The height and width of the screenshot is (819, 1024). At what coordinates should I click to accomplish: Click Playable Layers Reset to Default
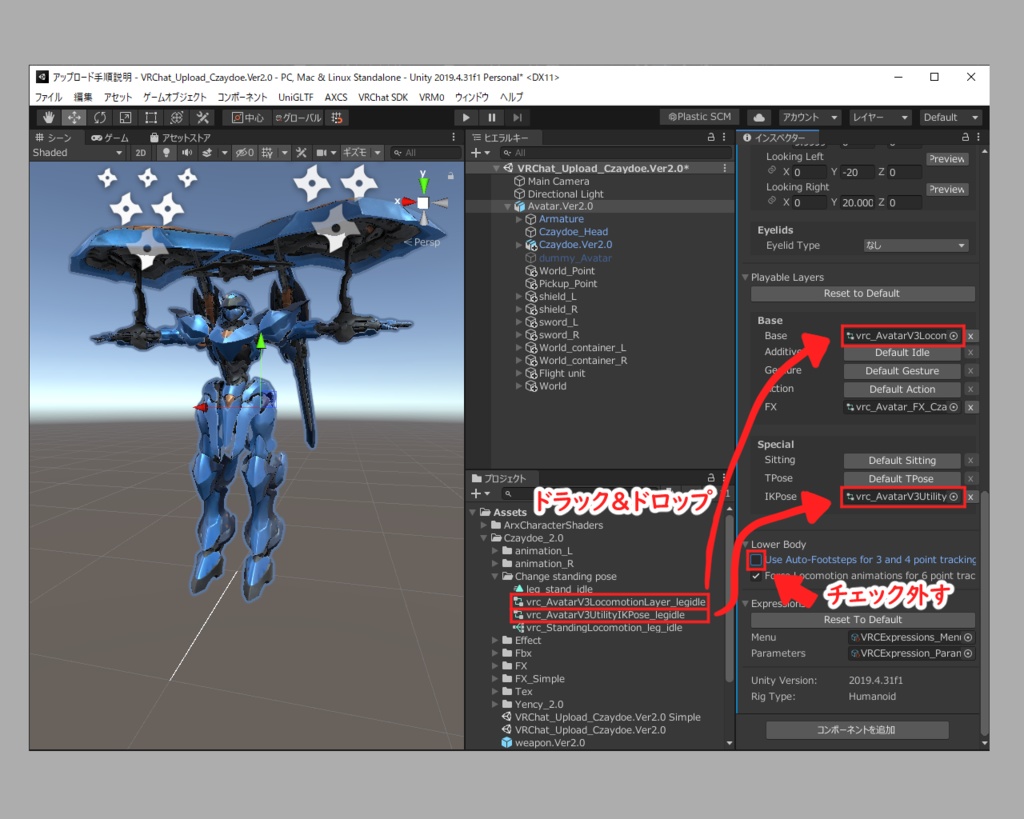[x=862, y=294]
